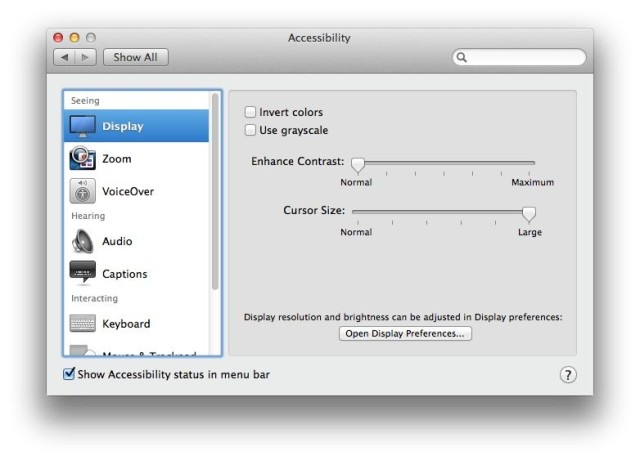Open the Captions icon under Hearing
640x460 pixels.
point(82,273)
